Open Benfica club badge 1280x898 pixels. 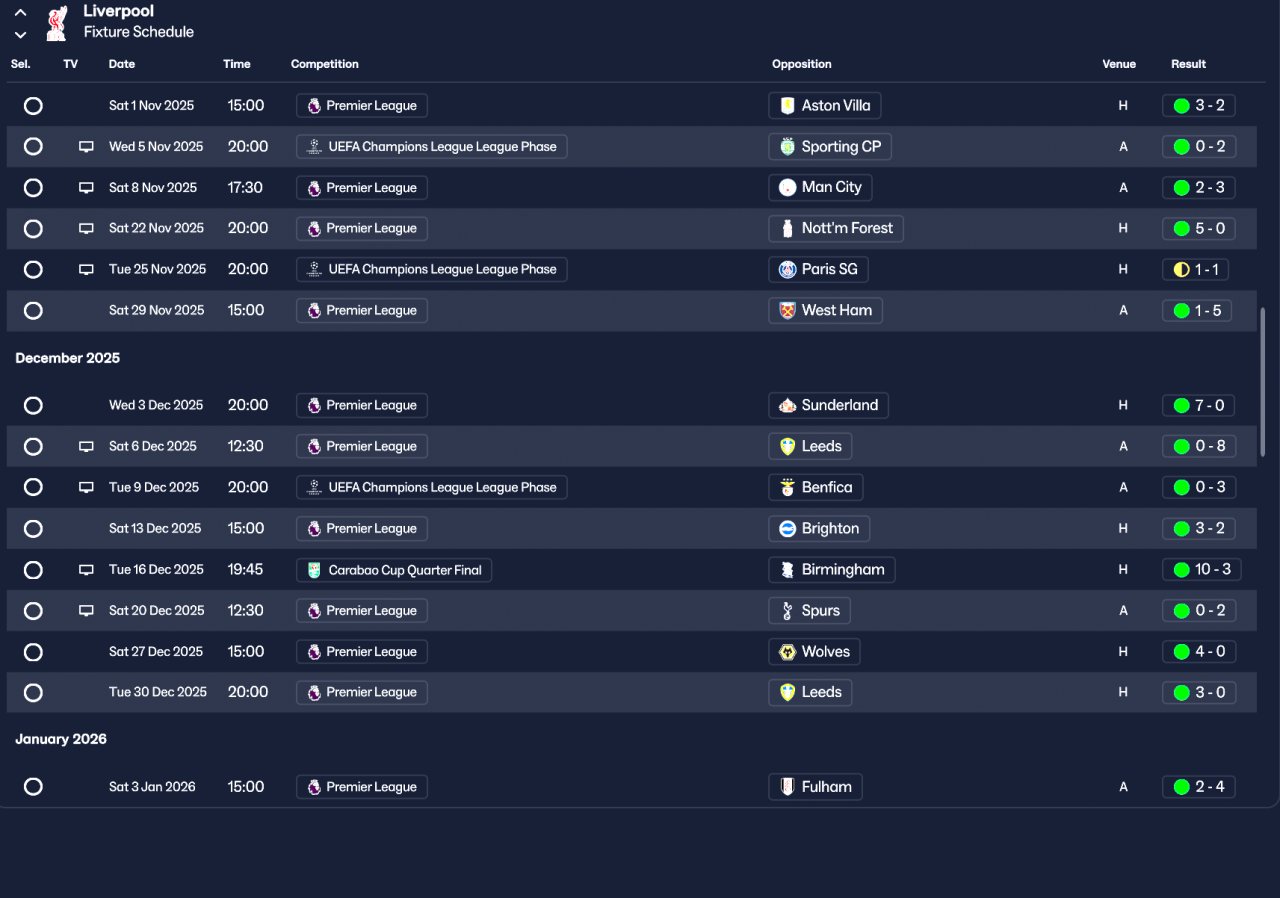(787, 488)
